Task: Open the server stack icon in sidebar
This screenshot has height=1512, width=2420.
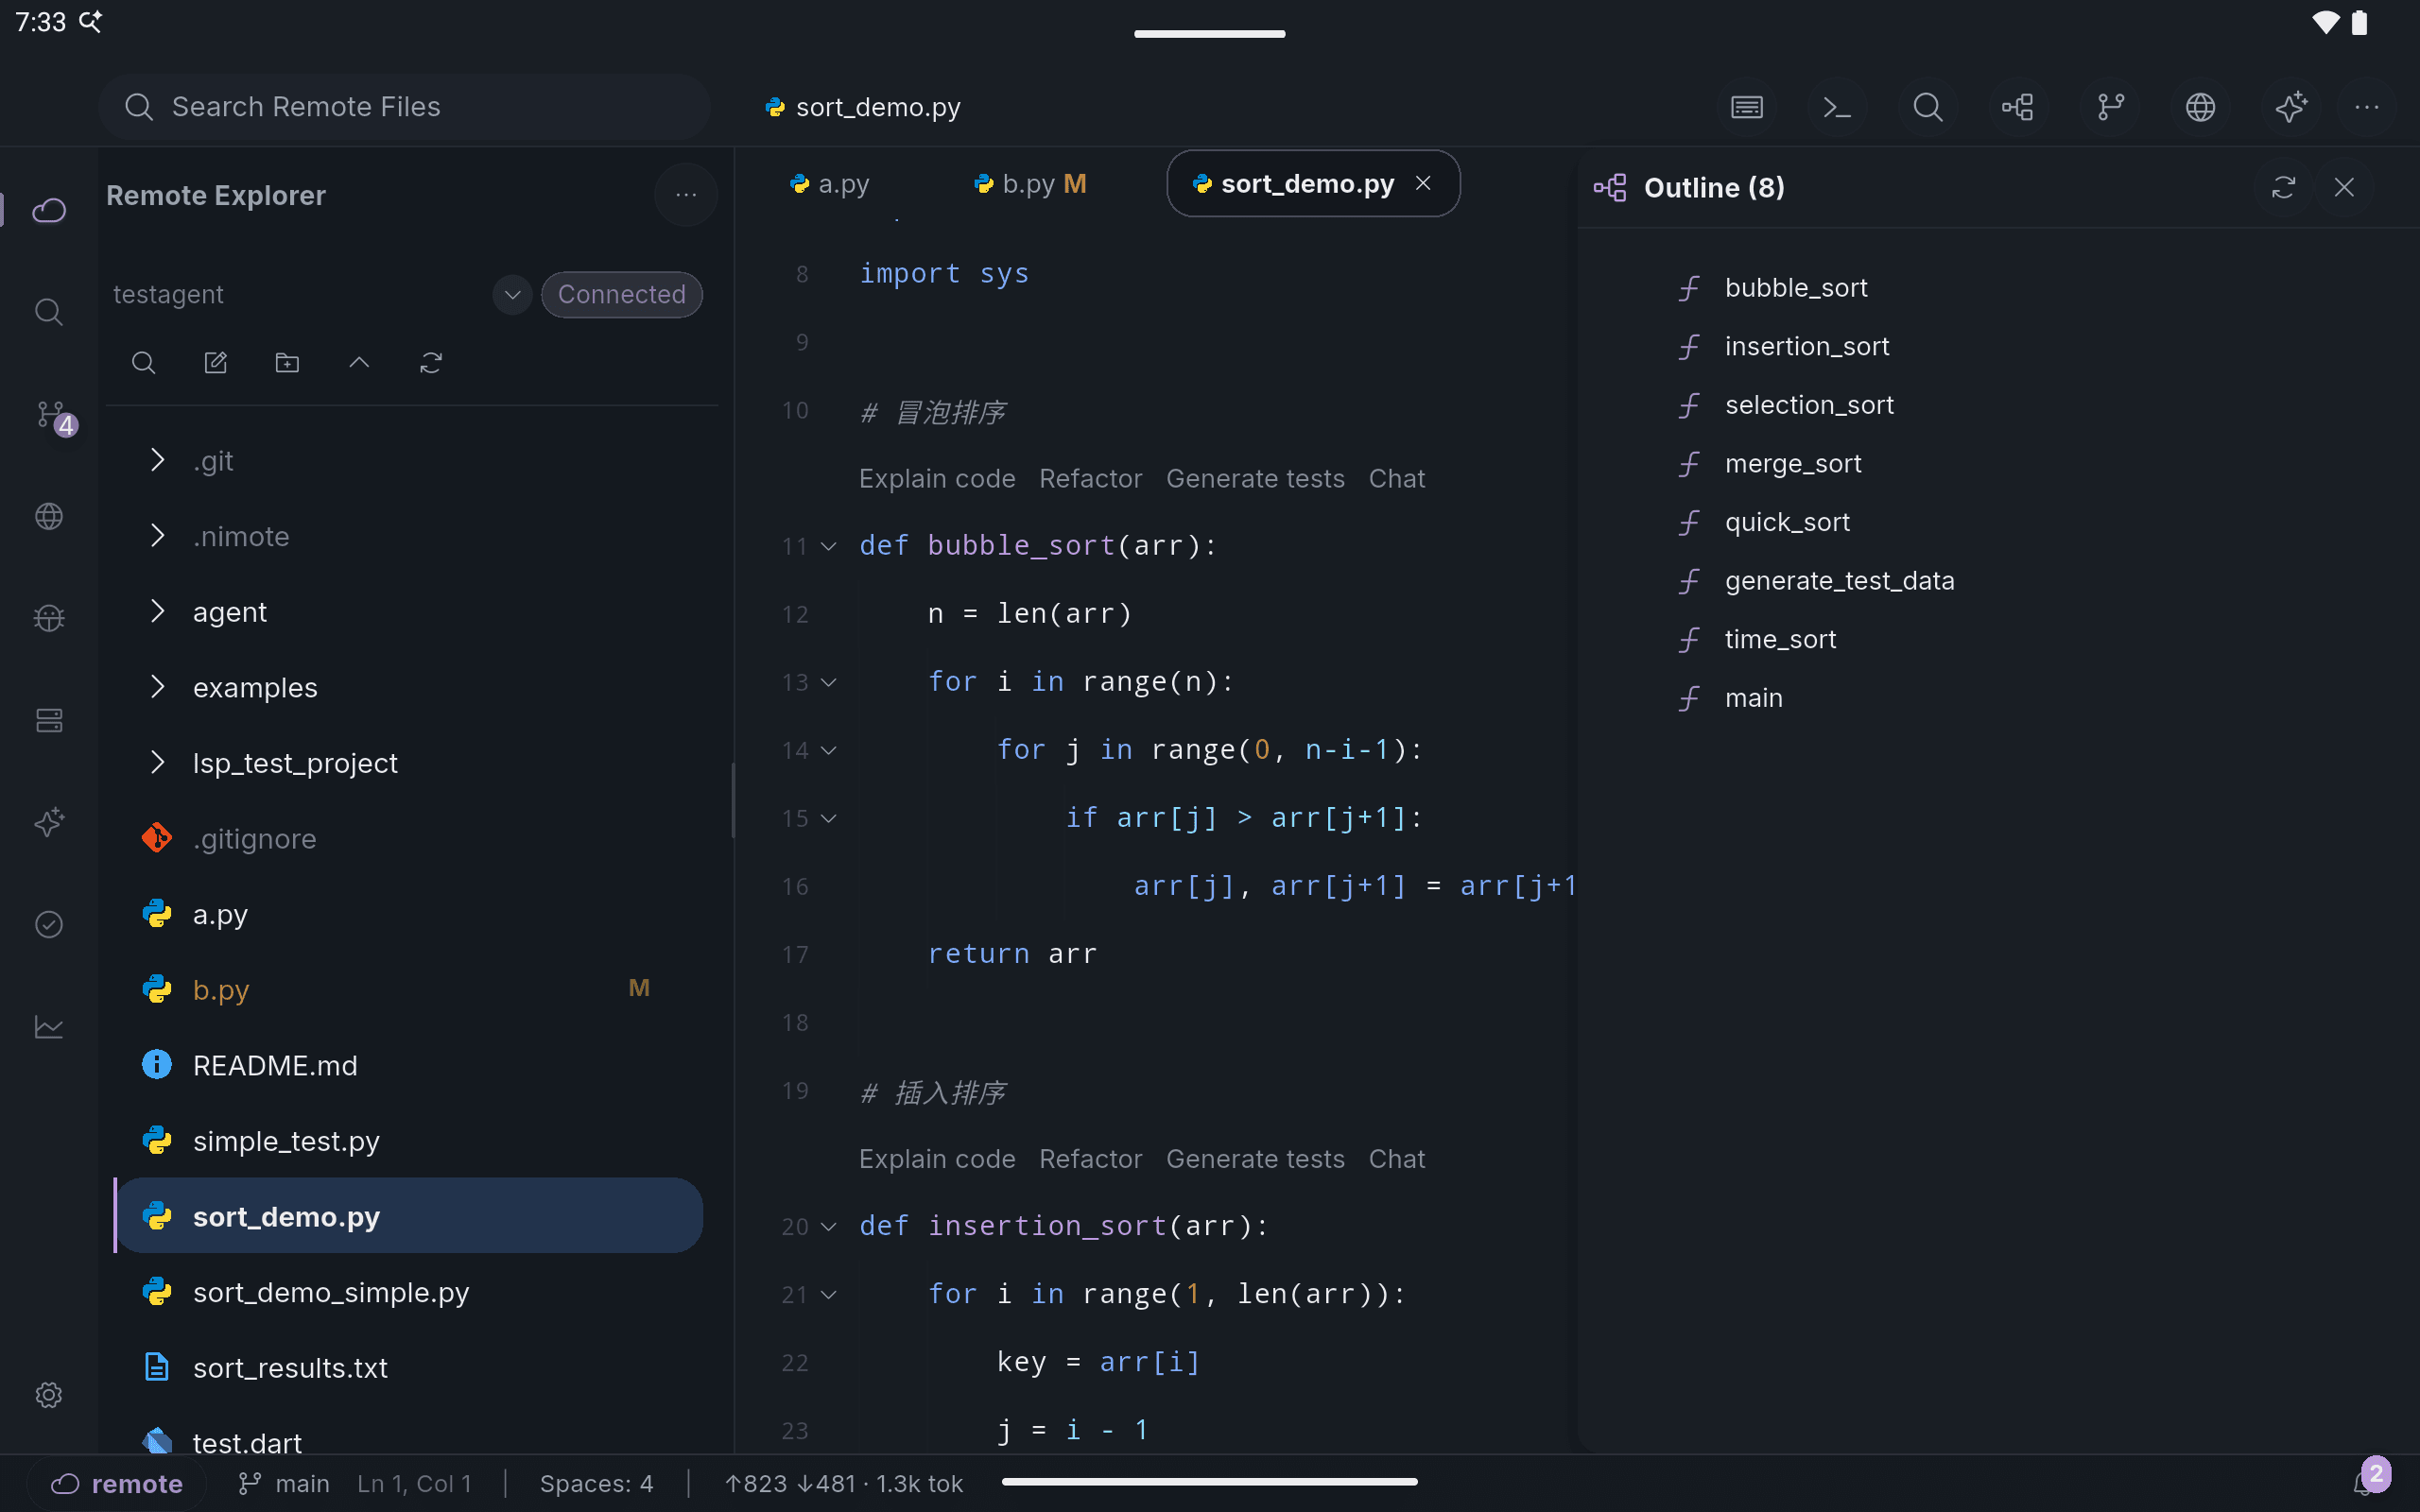Action: (x=49, y=720)
